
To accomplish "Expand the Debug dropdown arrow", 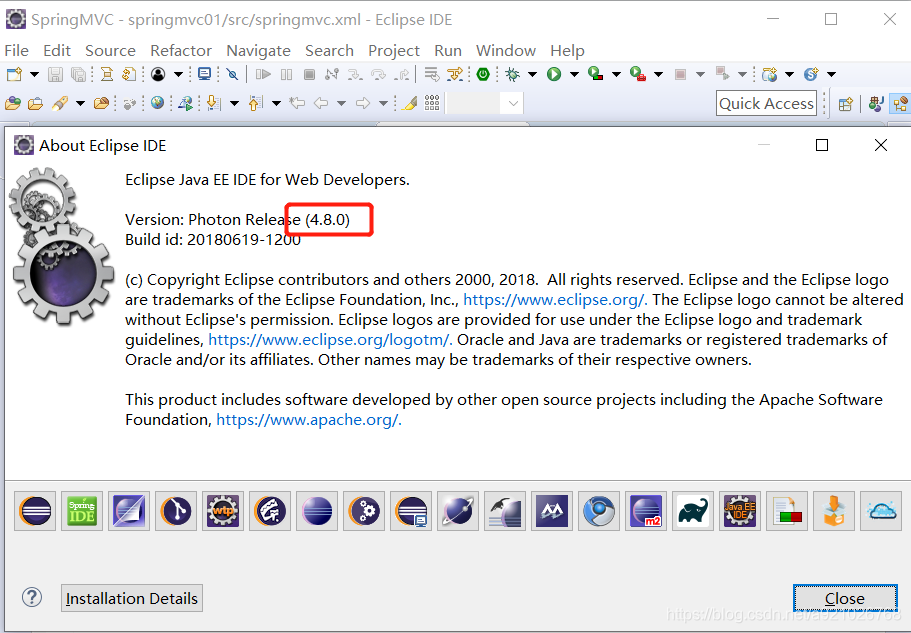I will coord(532,74).
